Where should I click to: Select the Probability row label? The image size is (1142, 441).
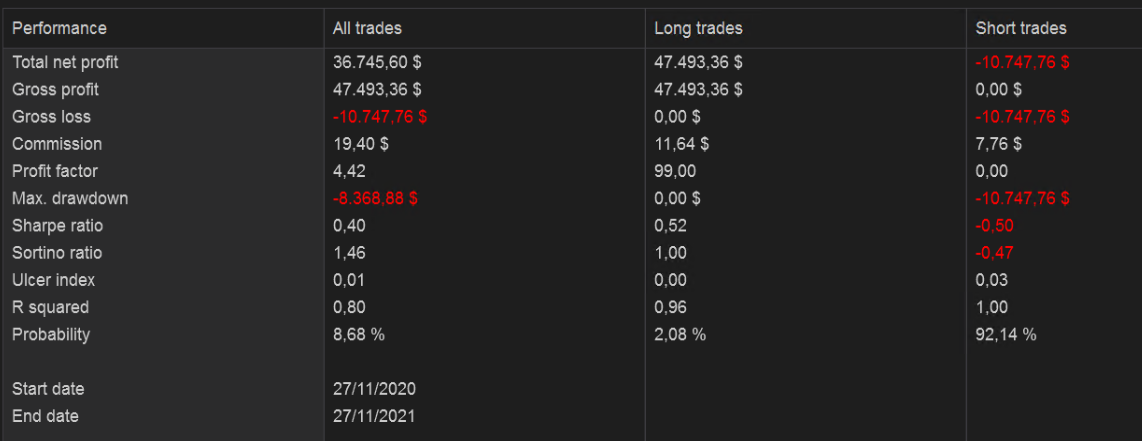point(51,334)
